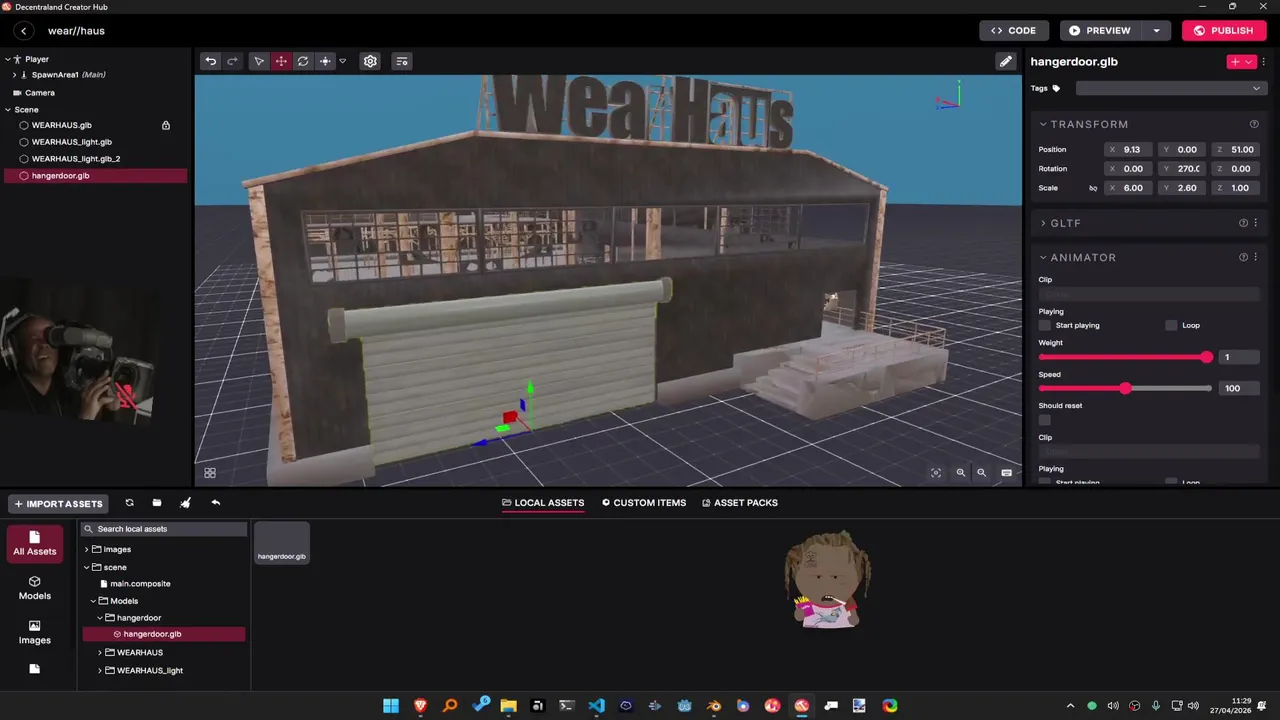Select All Assets category

[34, 543]
